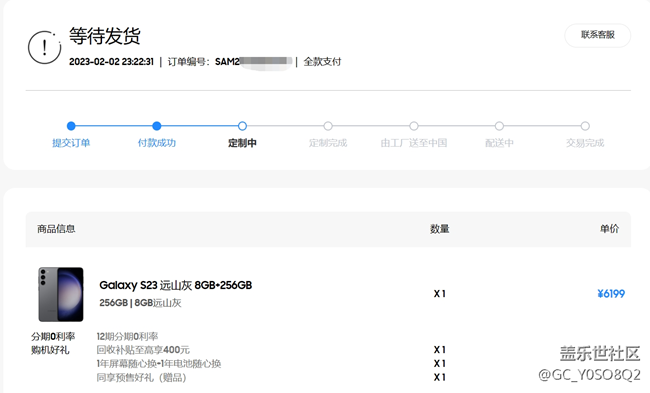
Task: Open the Galaxy S23 product thumbnail
Action: (x=61, y=294)
